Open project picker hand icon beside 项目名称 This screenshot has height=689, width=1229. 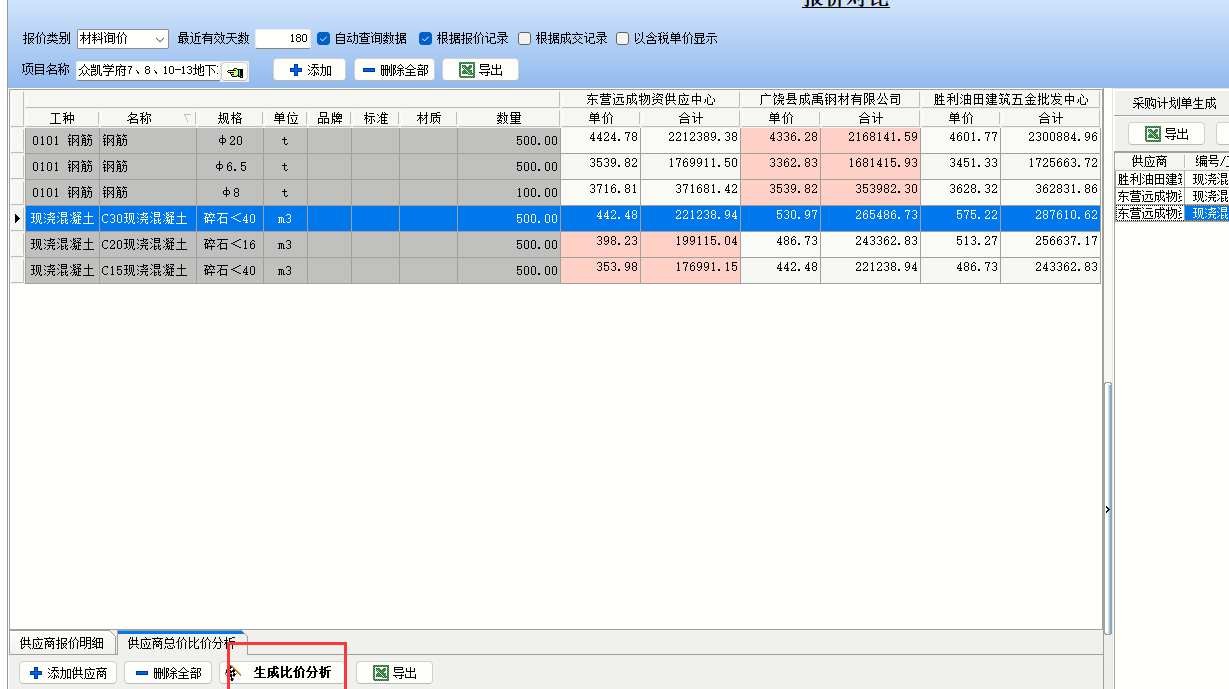click(x=235, y=71)
